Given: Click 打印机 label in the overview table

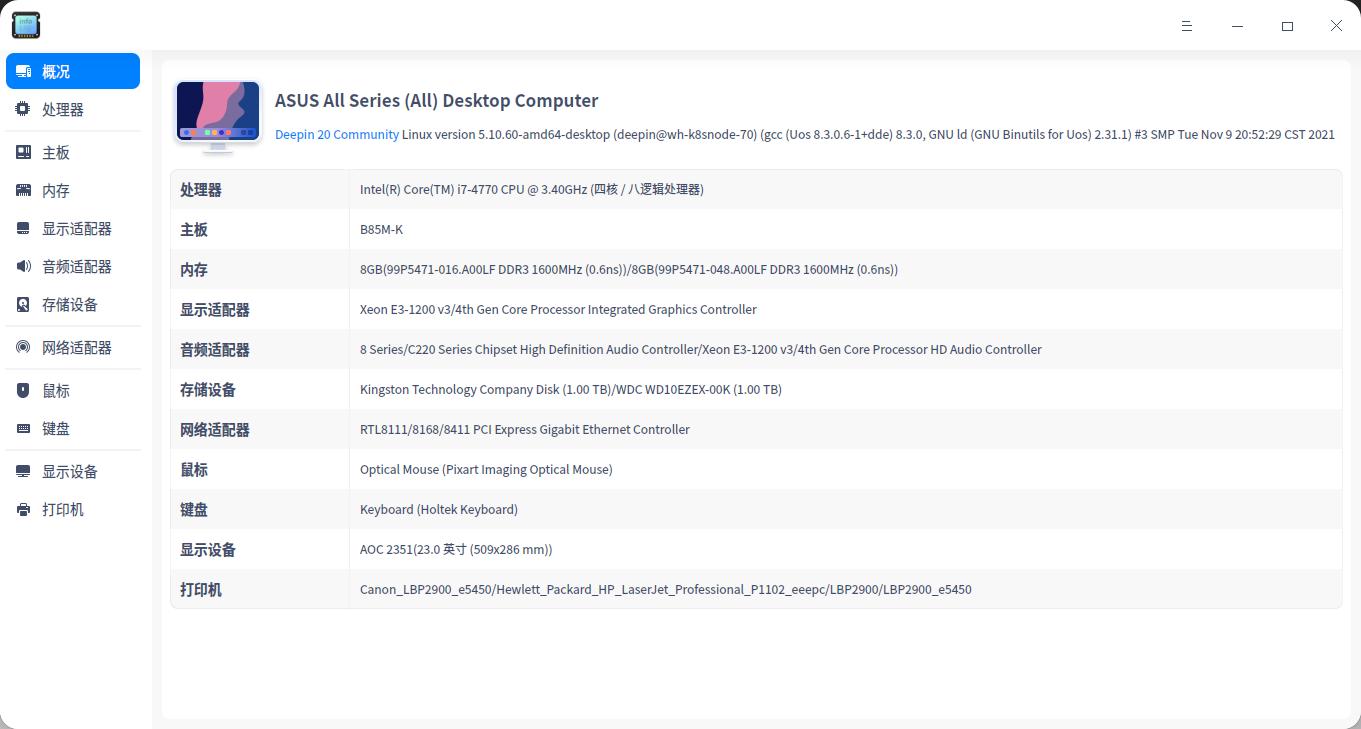Looking at the screenshot, I should click(x=201, y=590).
